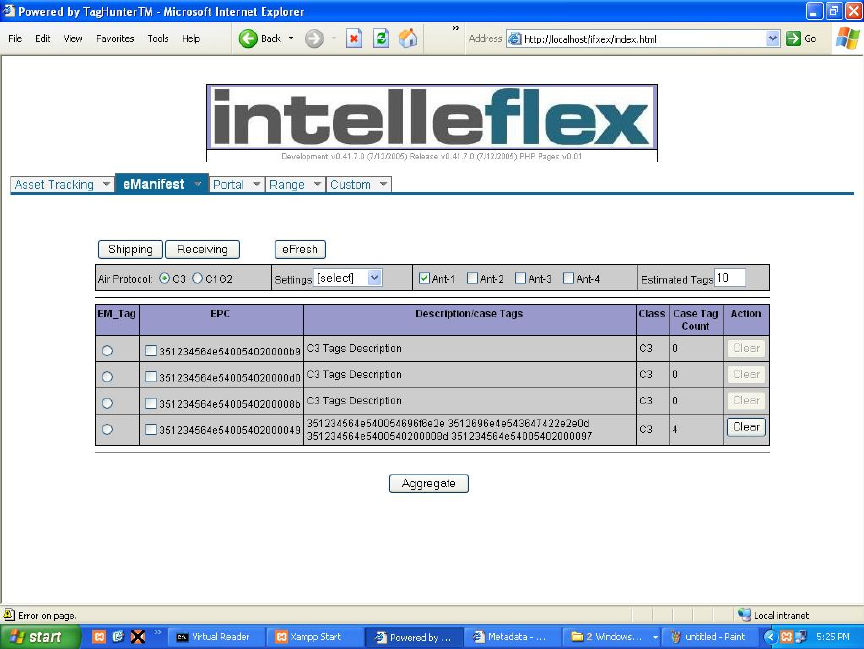Check the Ant-3 checkbox
The height and width of the screenshot is (649, 864).
[520, 278]
